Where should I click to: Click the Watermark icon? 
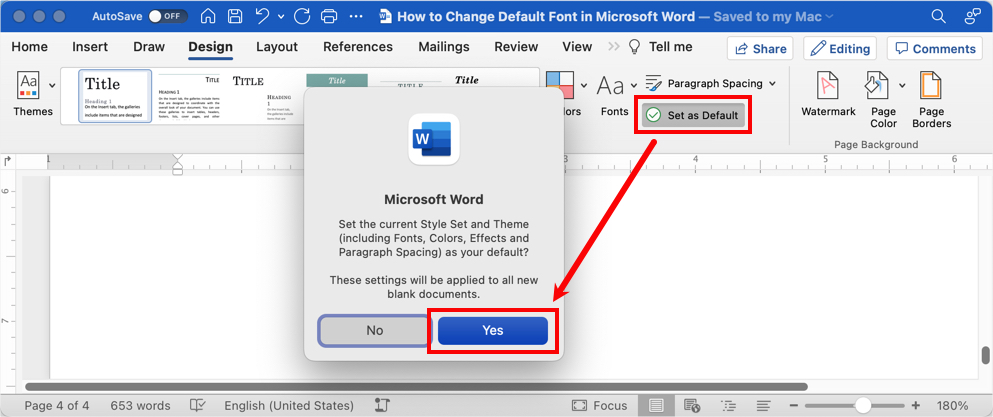pos(828,86)
